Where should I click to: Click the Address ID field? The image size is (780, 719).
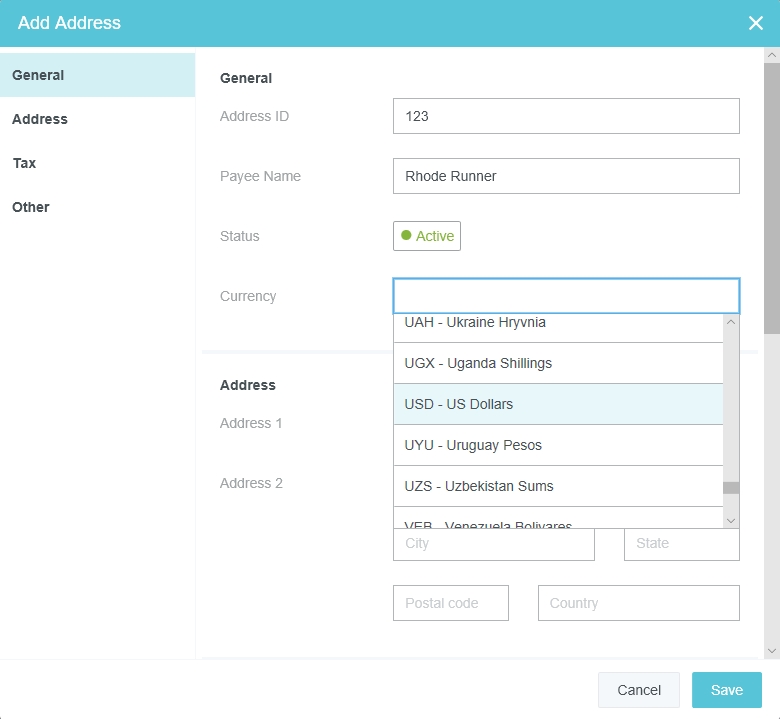click(566, 116)
